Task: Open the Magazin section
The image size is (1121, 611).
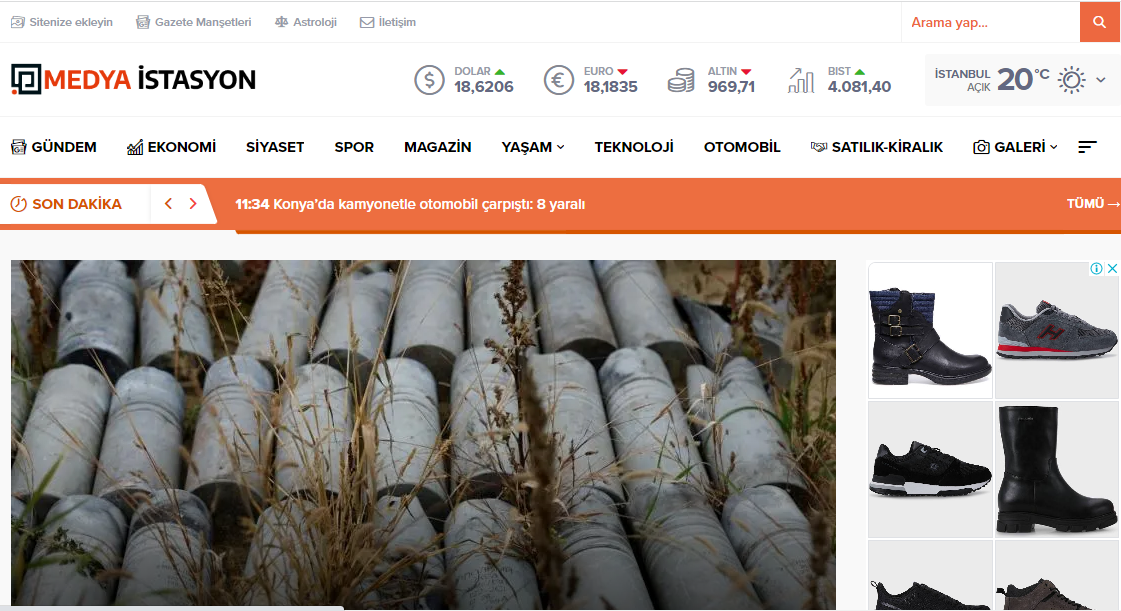Action: 438,147
